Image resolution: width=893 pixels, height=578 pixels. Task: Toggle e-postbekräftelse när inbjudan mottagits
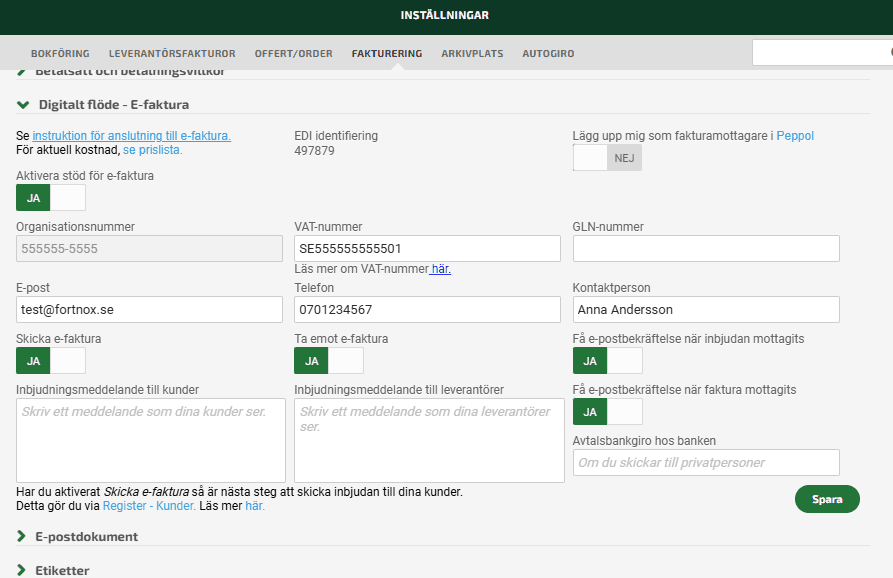(607, 361)
